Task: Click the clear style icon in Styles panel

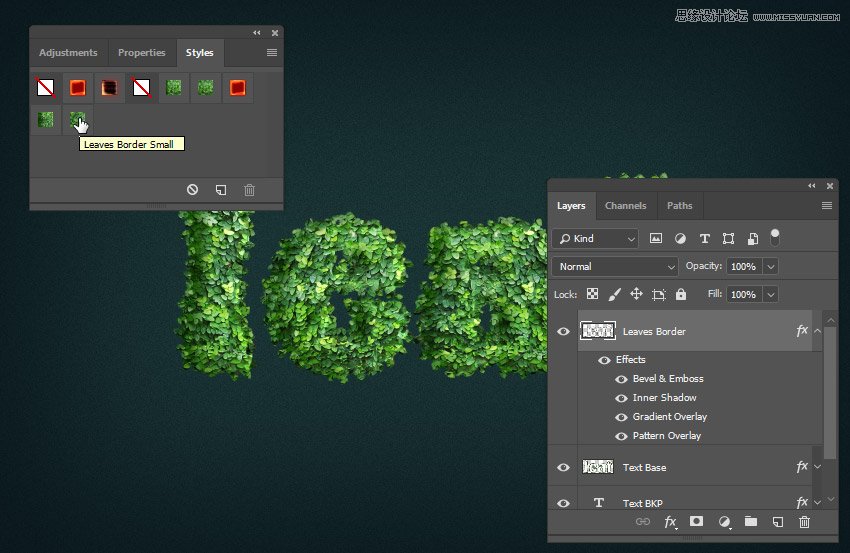Action: [x=192, y=190]
